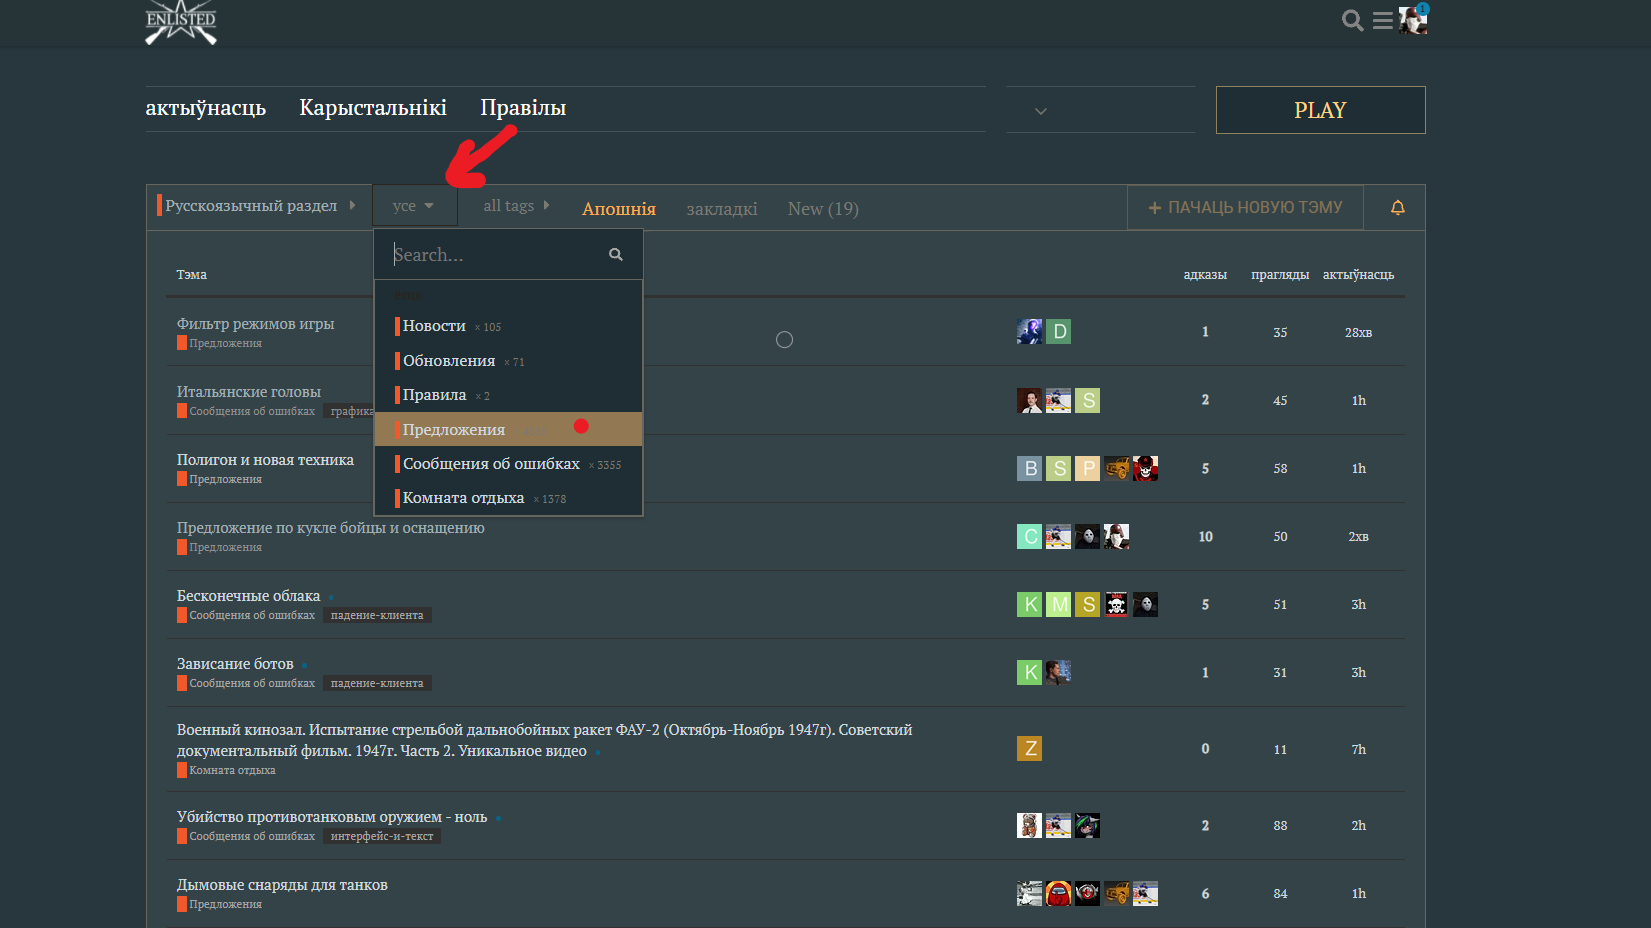Switch to the New (19) tab
Screen dimensions: 1651x928
(822, 209)
